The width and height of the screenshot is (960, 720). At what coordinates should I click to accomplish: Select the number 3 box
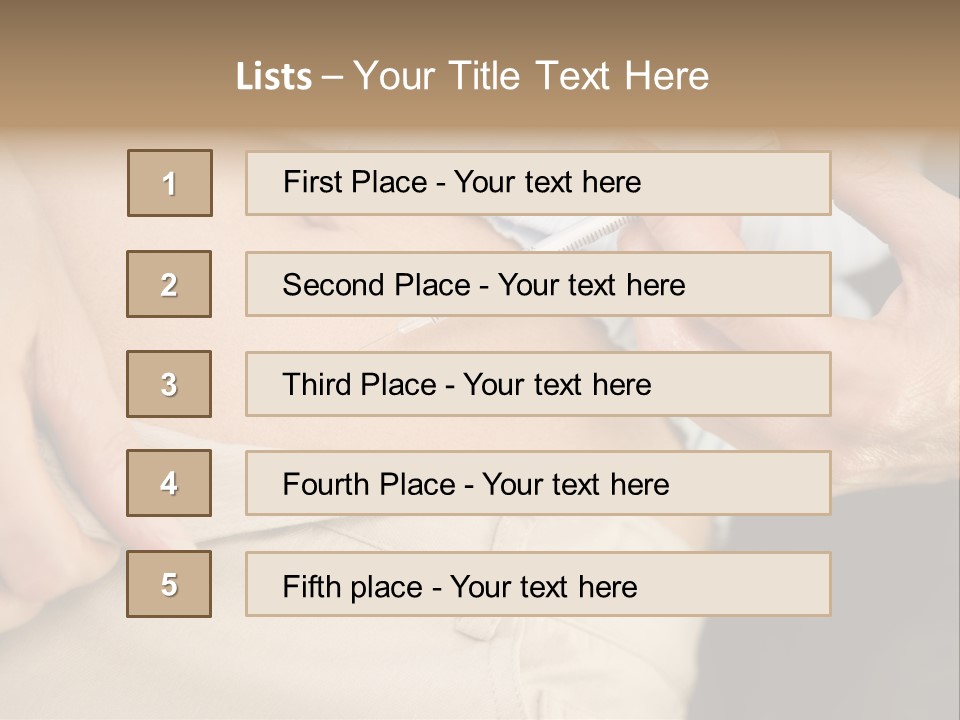tap(169, 384)
